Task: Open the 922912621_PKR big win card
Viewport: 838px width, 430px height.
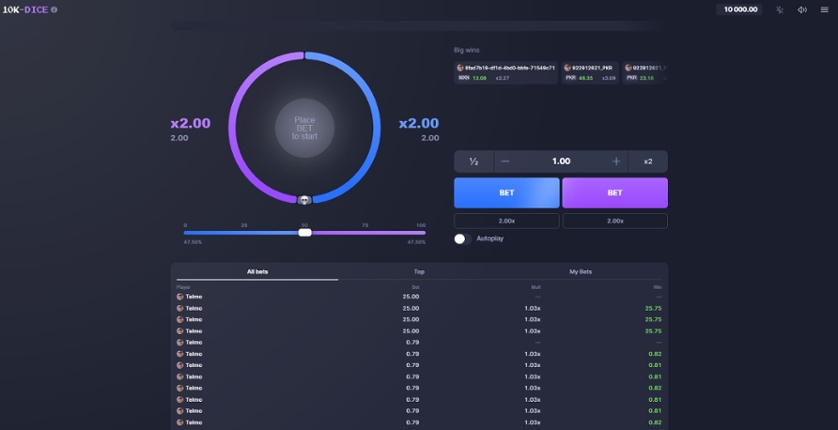Action: pos(589,72)
